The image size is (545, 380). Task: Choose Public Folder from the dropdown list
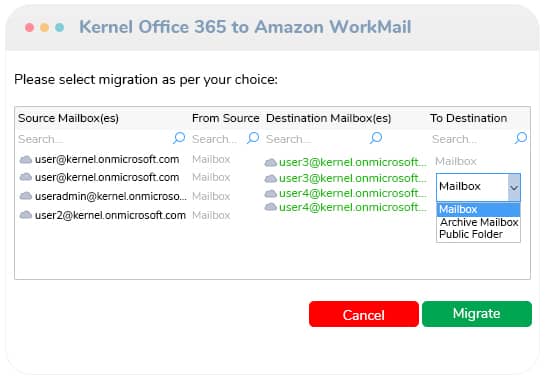(471, 234)
